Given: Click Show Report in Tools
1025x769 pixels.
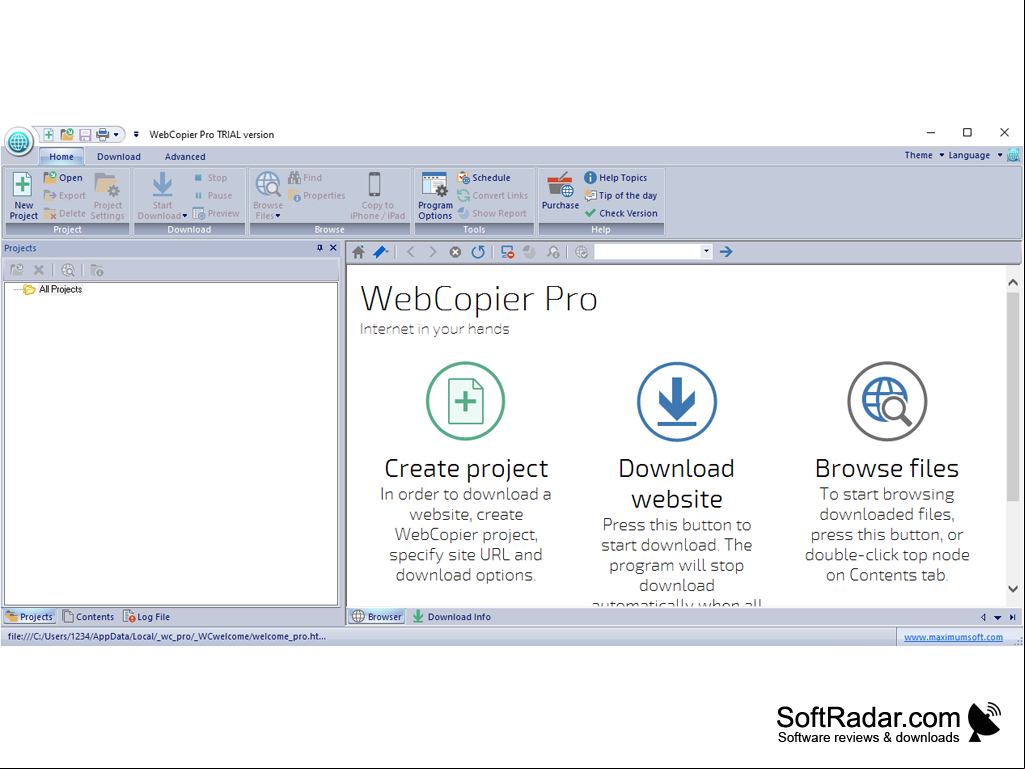Looking at the screenshot, I should (492, 213).
